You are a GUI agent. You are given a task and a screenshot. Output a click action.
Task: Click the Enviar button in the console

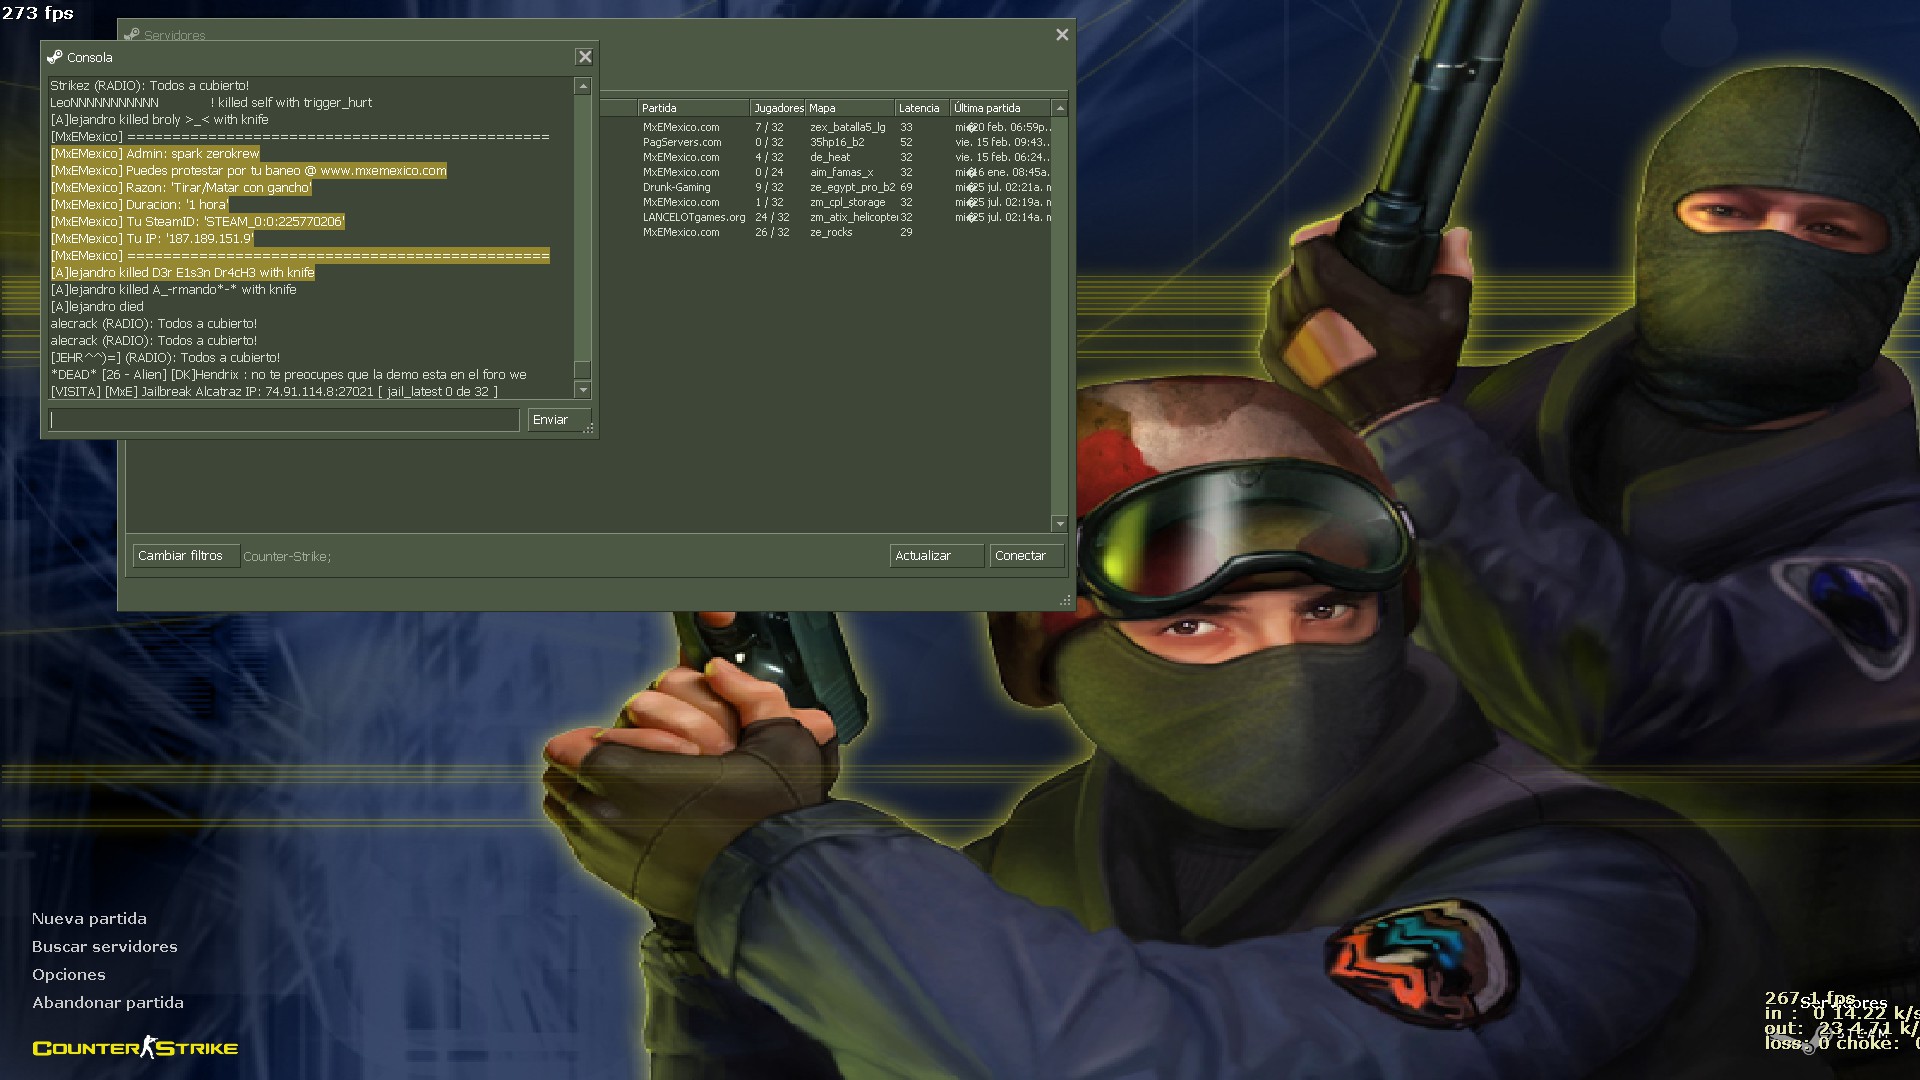pyautogui.click(x=559, y=420)
